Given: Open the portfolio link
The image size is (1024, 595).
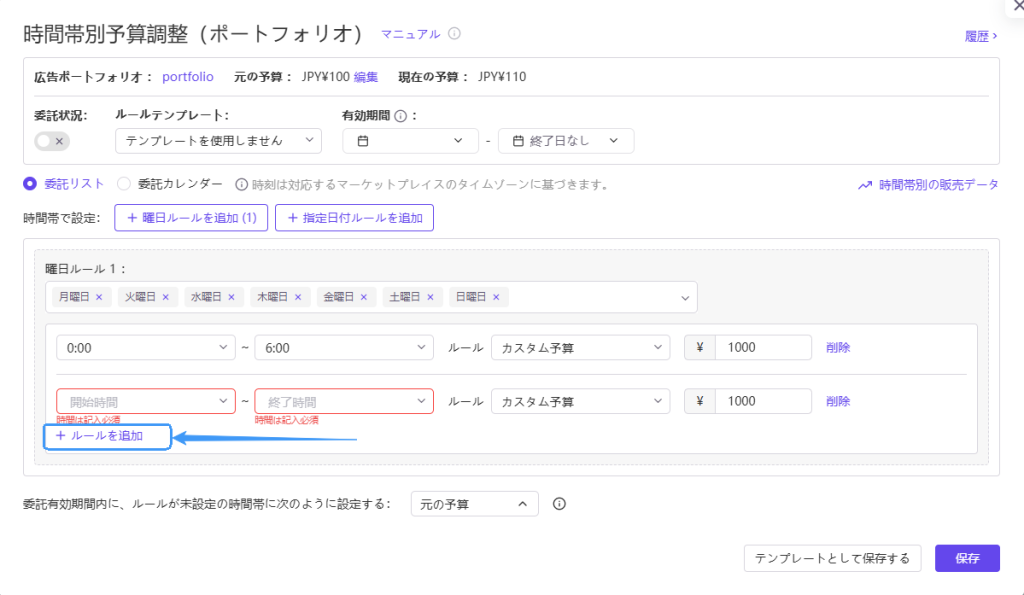Looking at the screenshot, I should click(187, 76).
